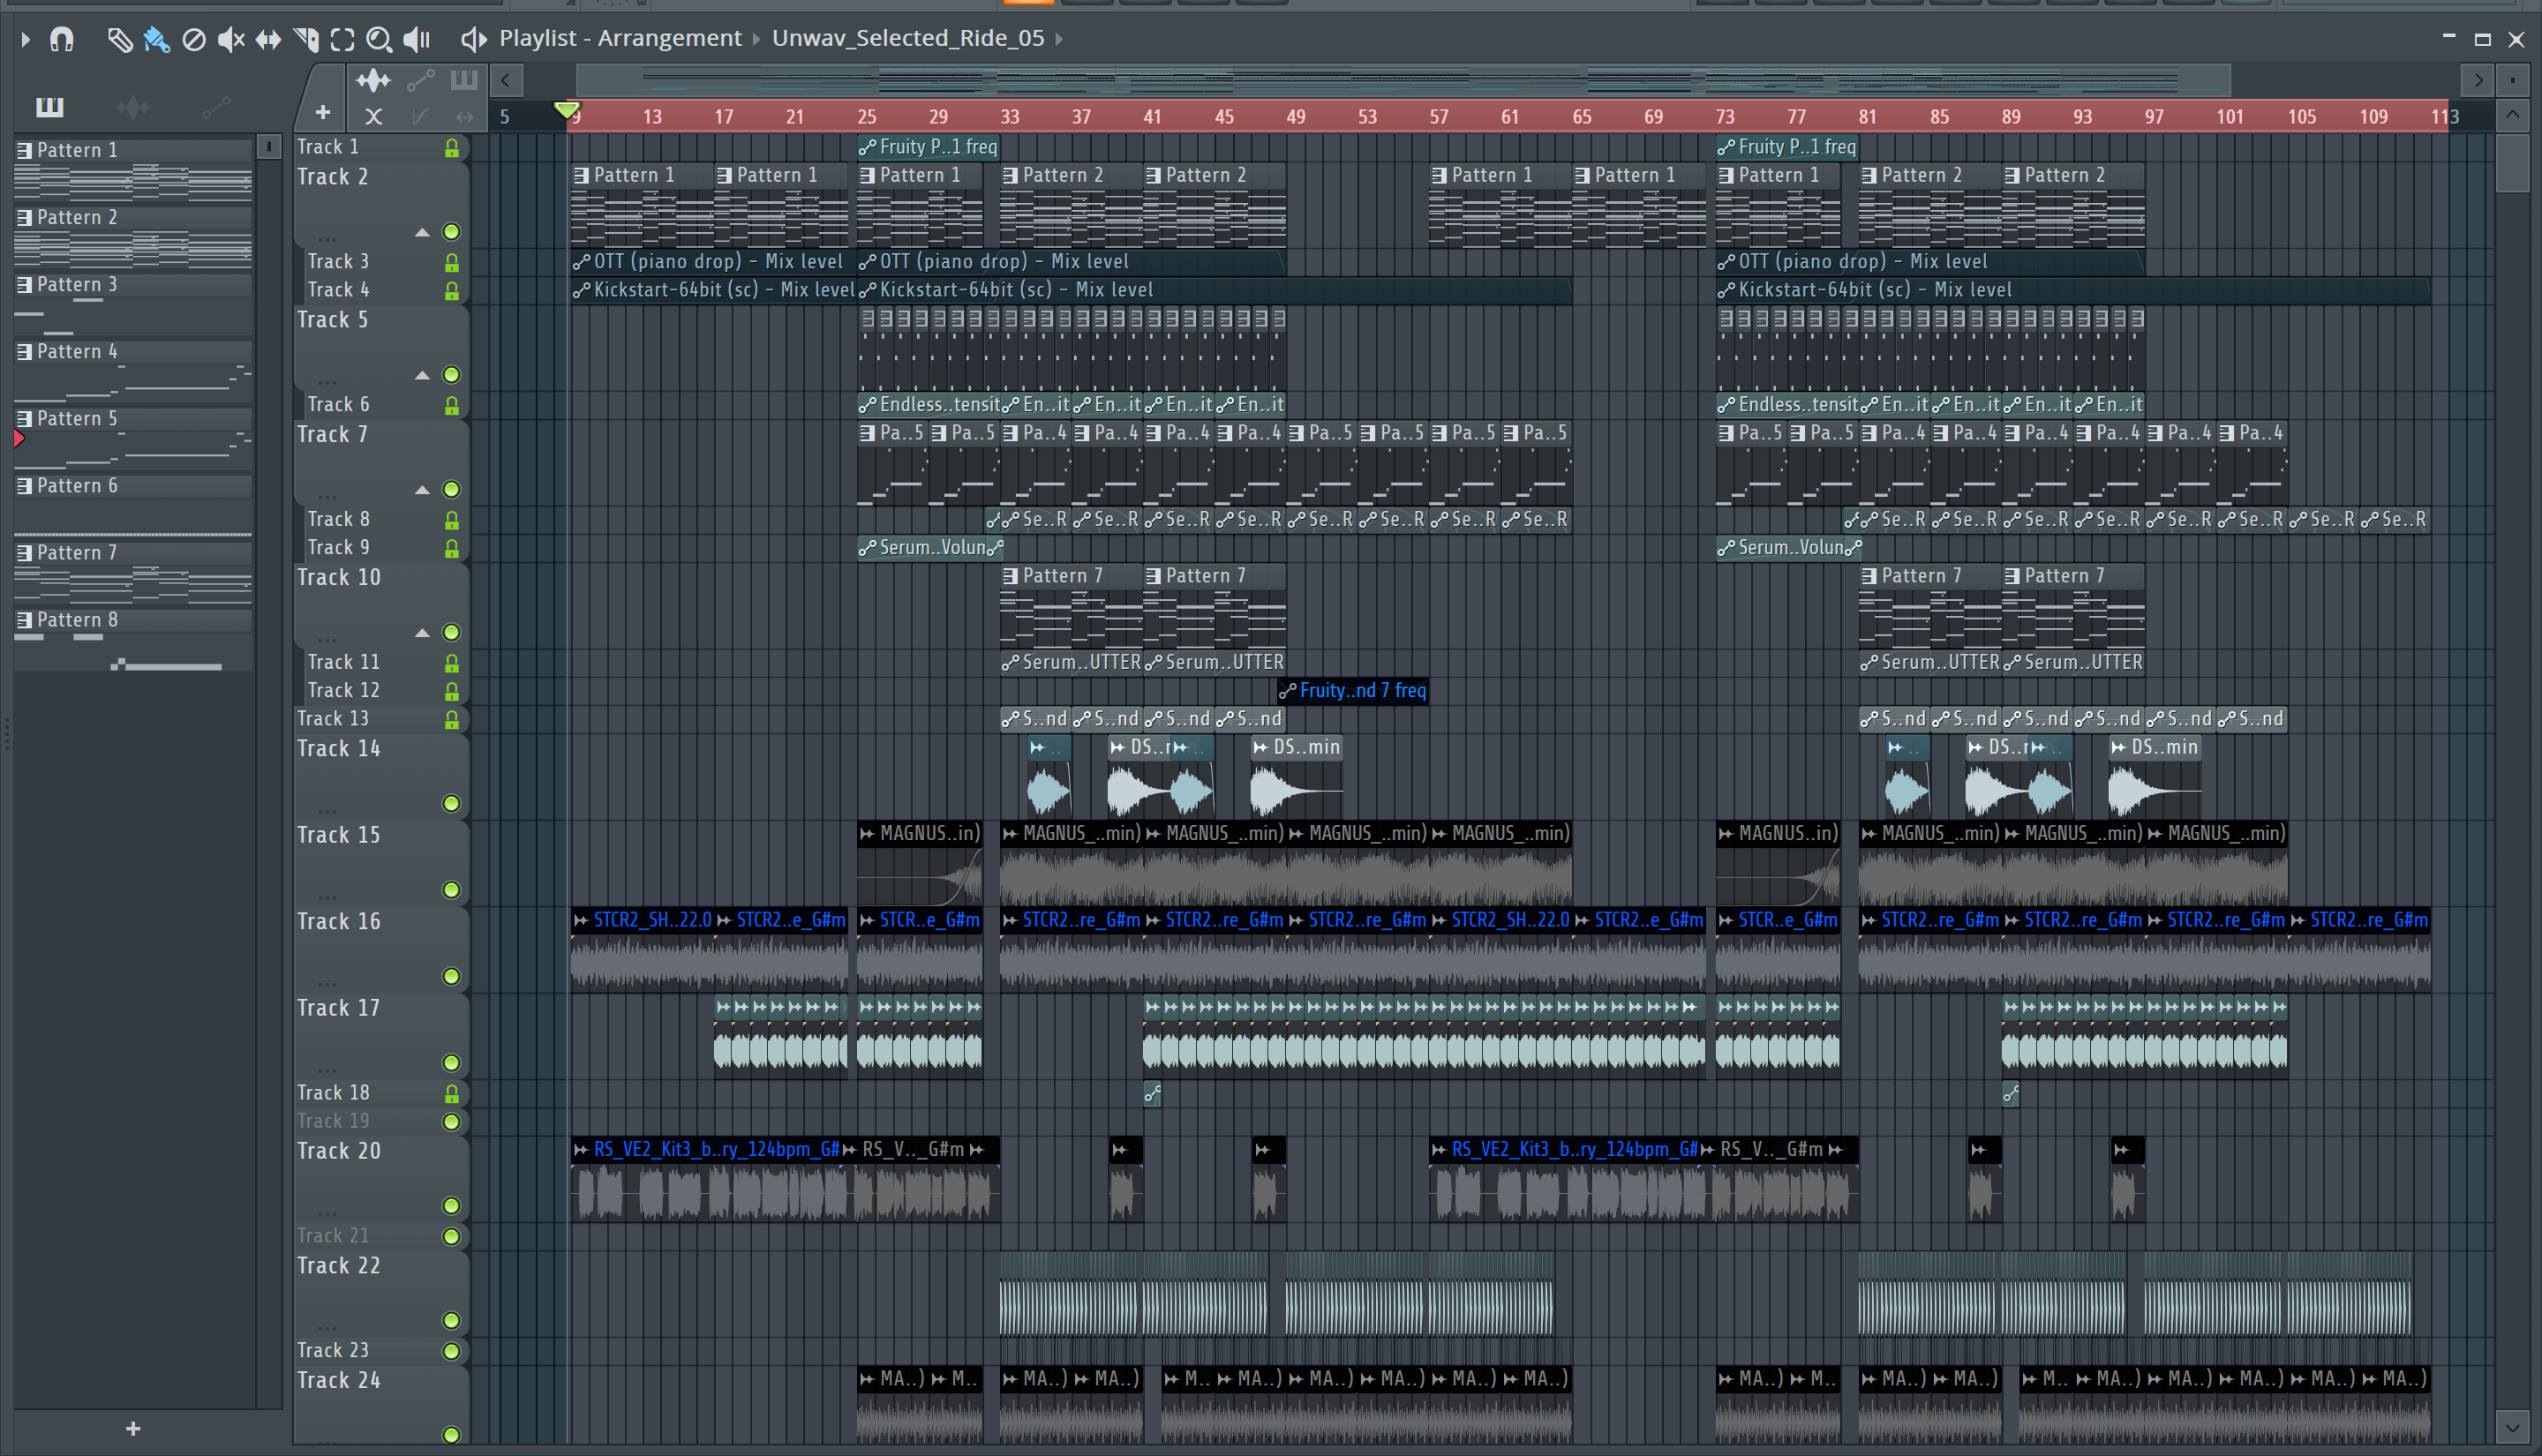Select the Mute tool
The height and width of the screenshot is (1456, 2542).
231,39
